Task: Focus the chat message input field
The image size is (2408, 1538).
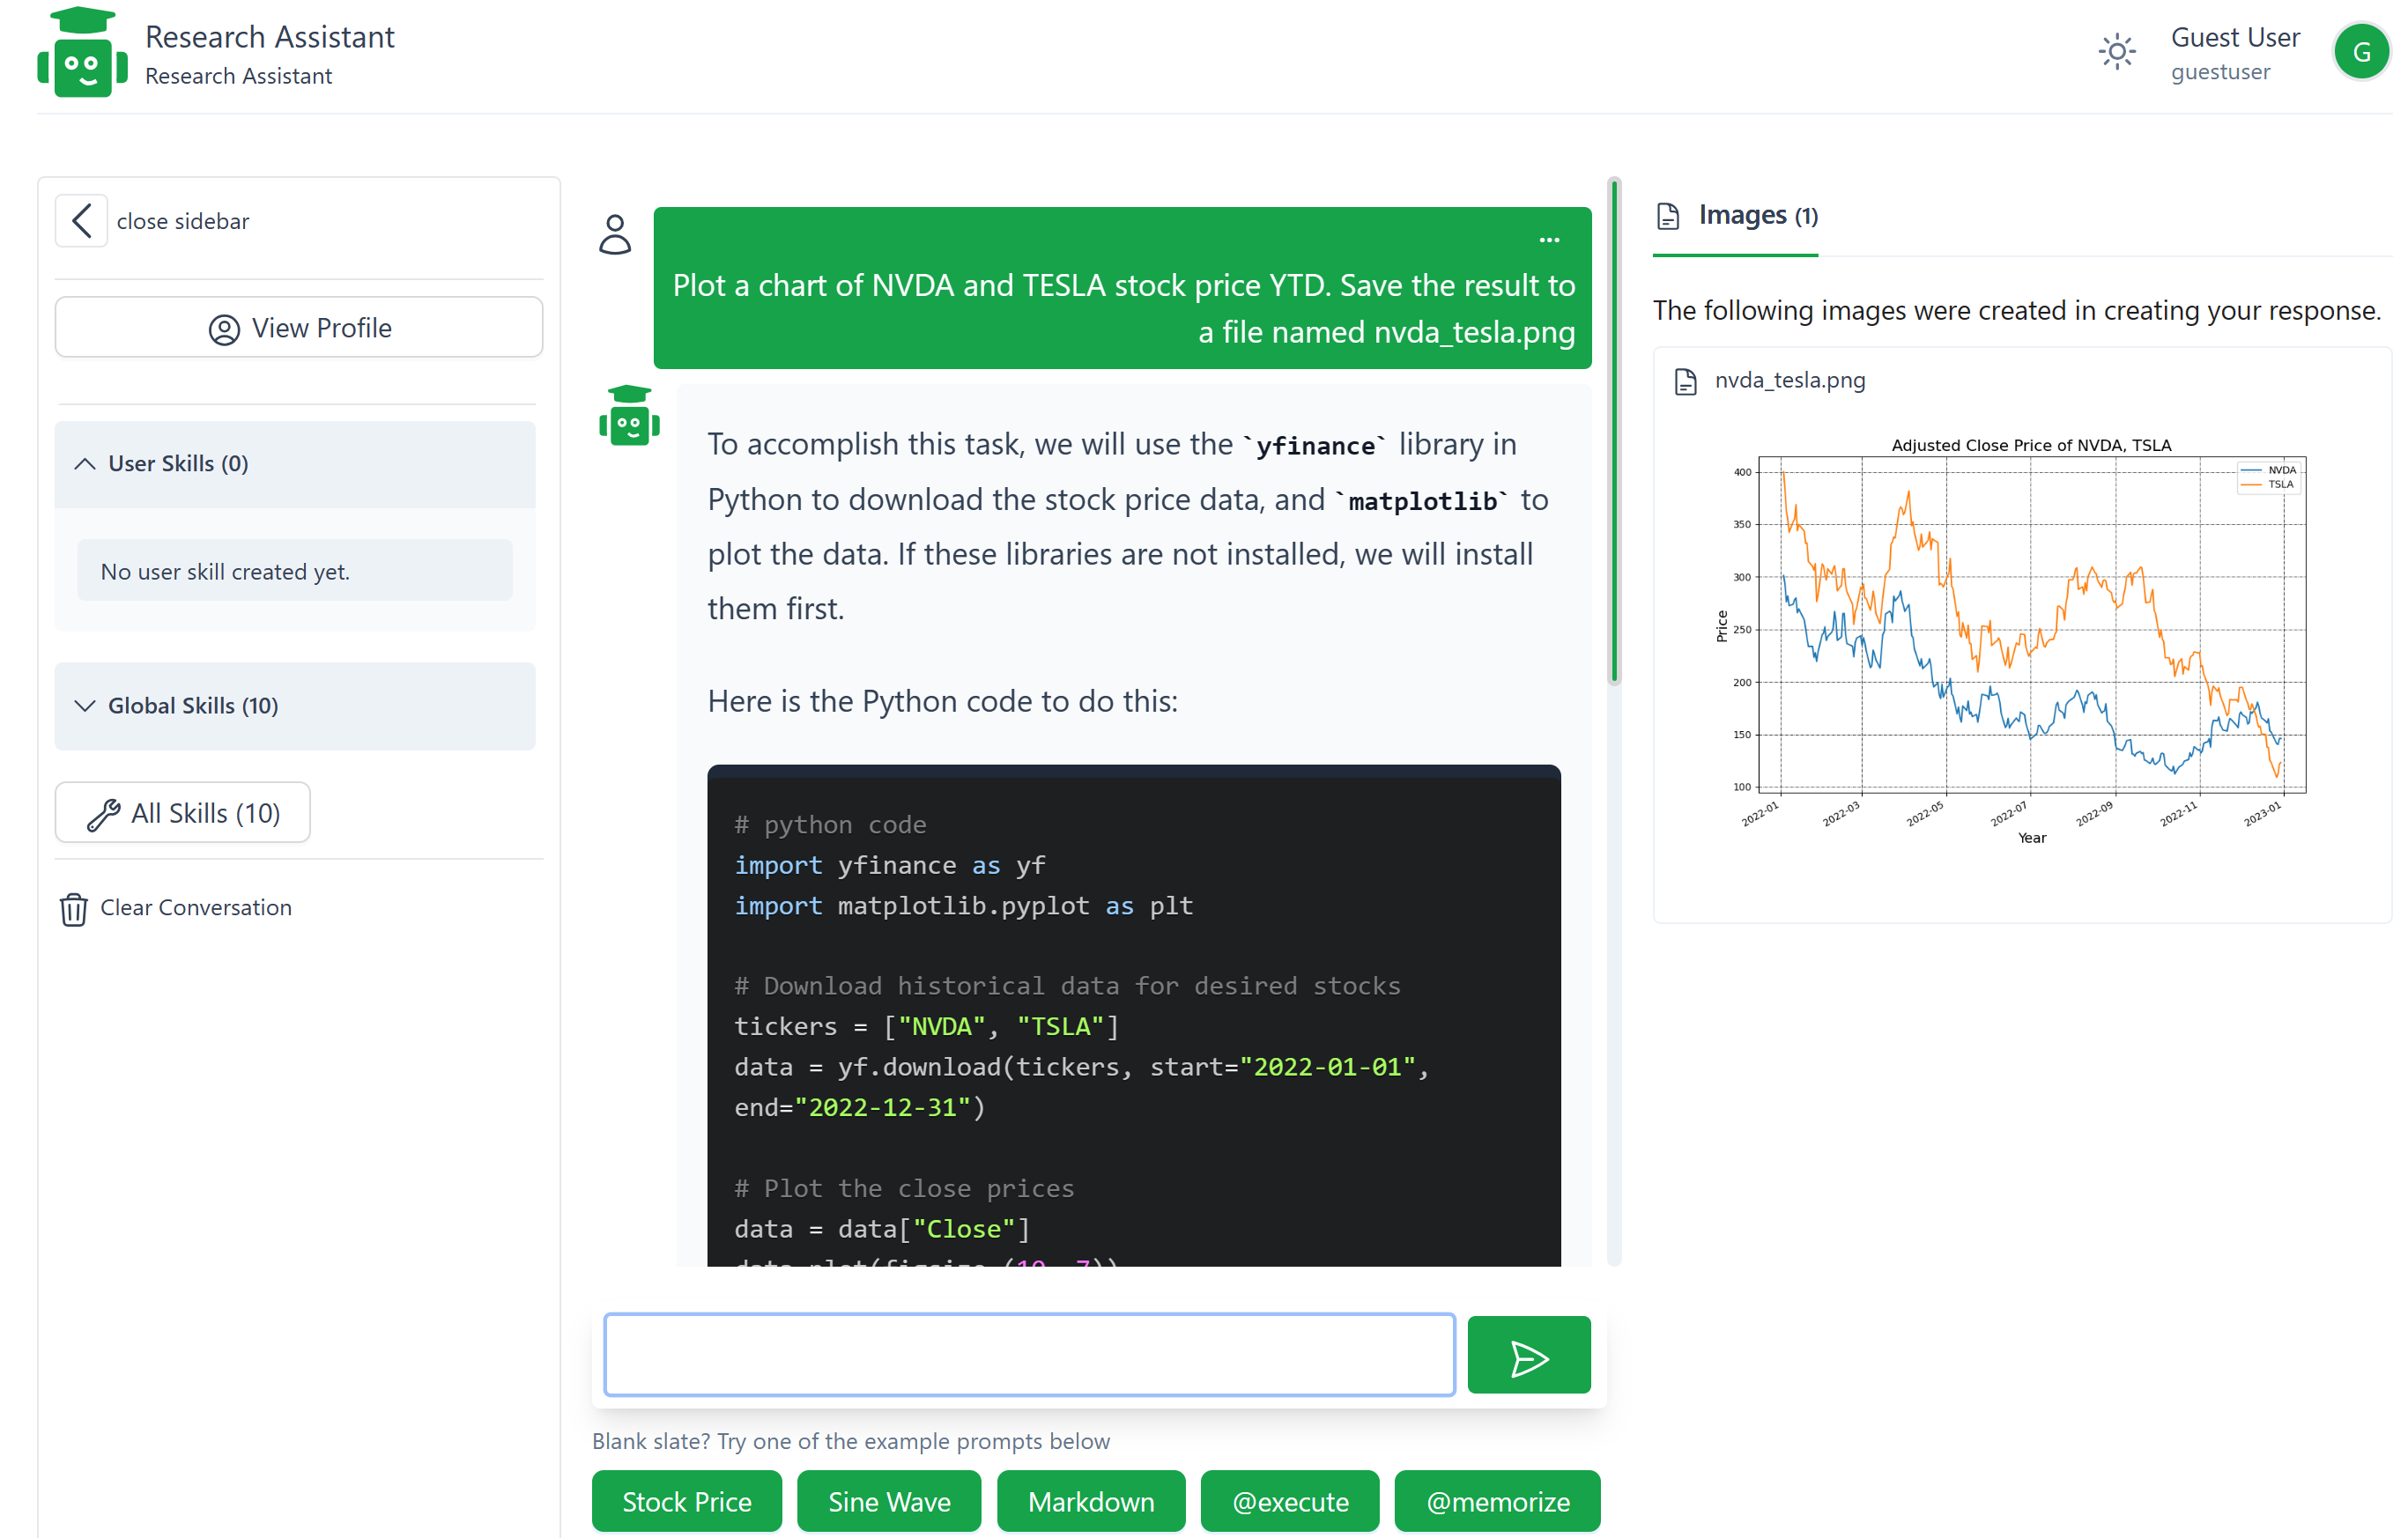Action: point(1029,1356)
